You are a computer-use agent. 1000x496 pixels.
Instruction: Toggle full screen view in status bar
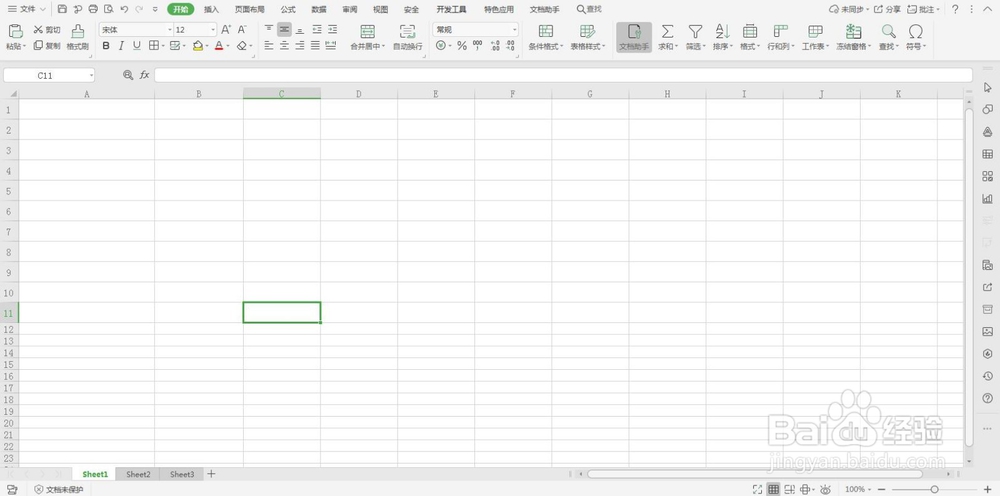pos(758,489)
